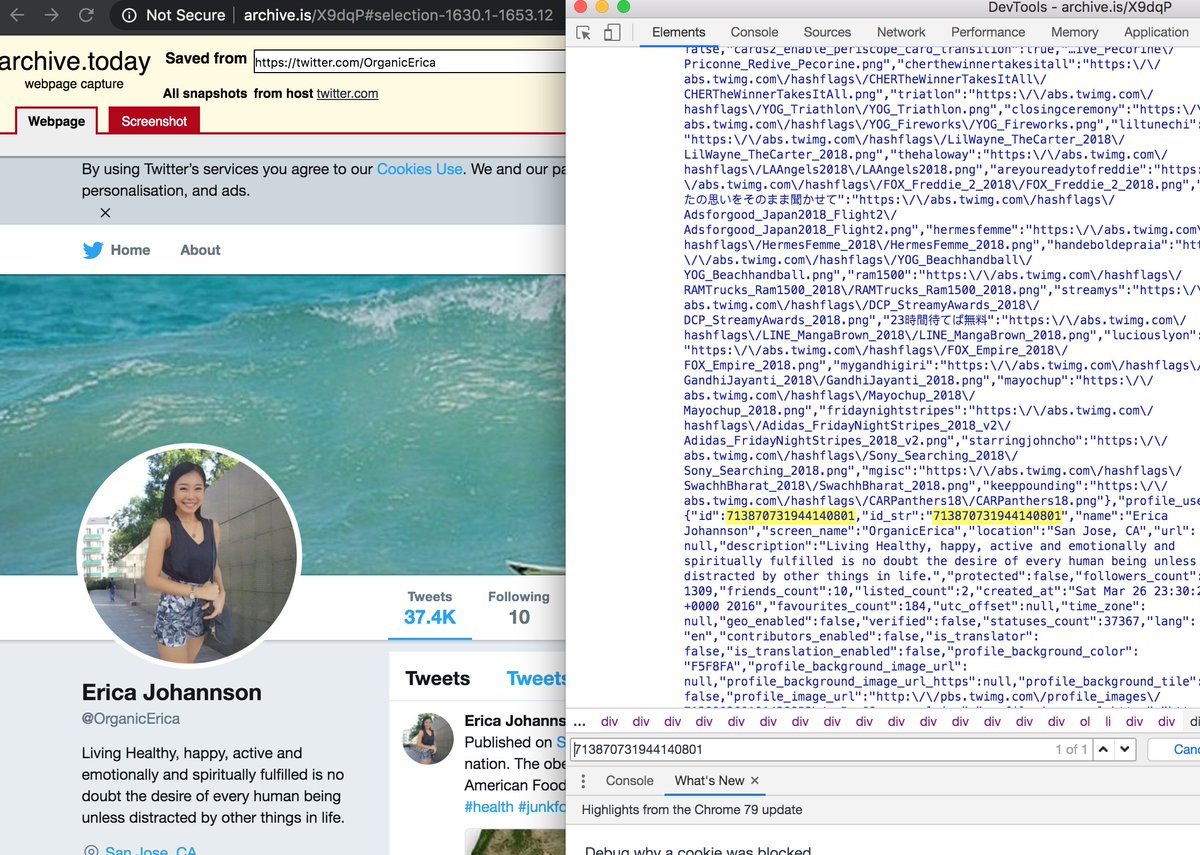
Task: Click Highlights from the Chrome 79 update
Action: 692,810
